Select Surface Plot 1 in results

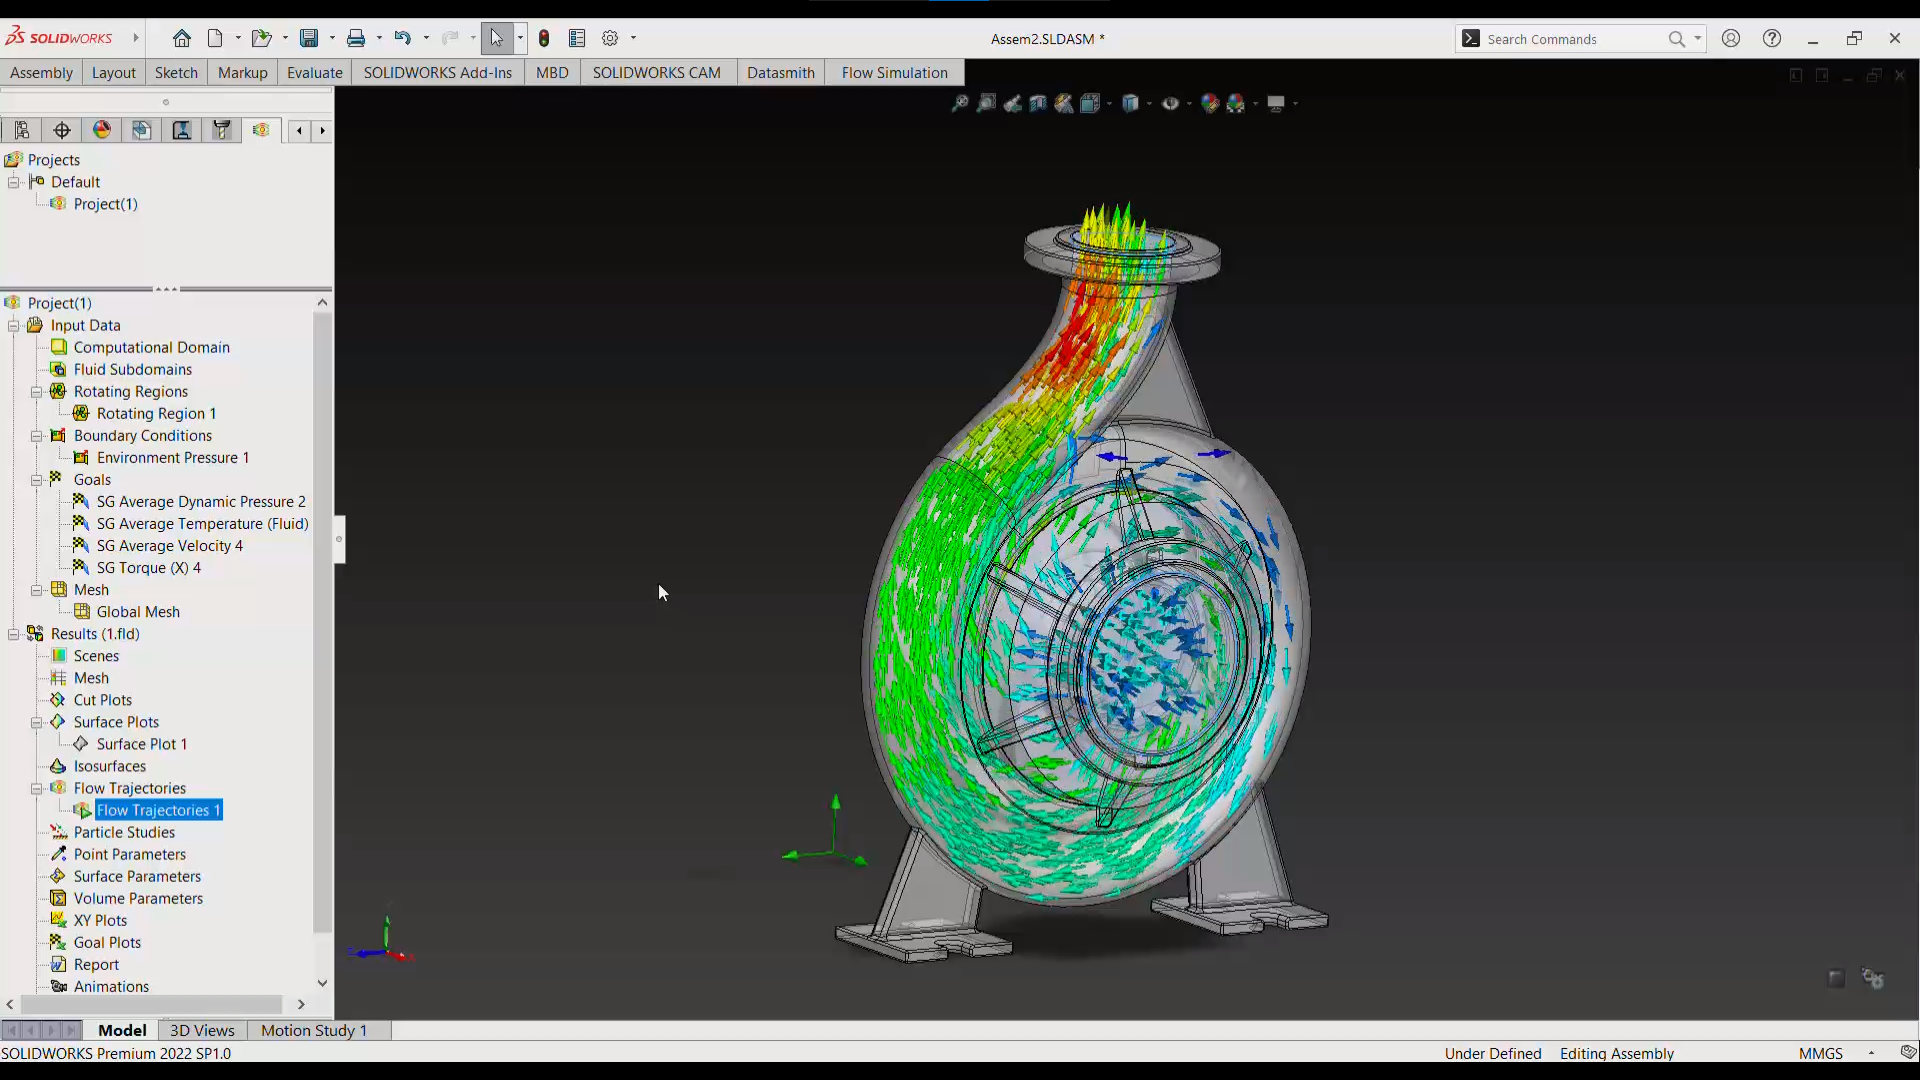[x=141, y=744]
